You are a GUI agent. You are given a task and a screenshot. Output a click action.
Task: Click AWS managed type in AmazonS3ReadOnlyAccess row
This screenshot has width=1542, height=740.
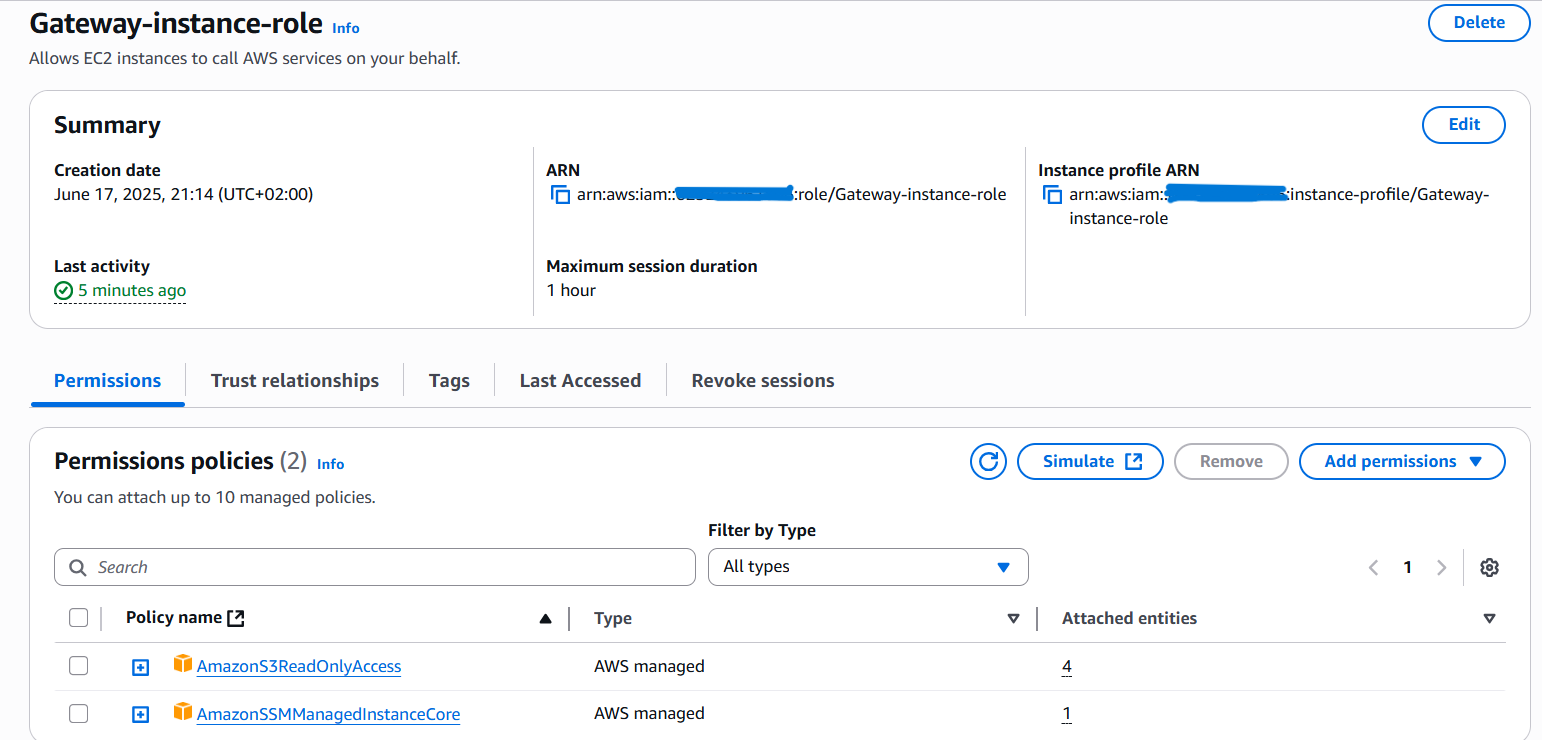coord(649,666)
